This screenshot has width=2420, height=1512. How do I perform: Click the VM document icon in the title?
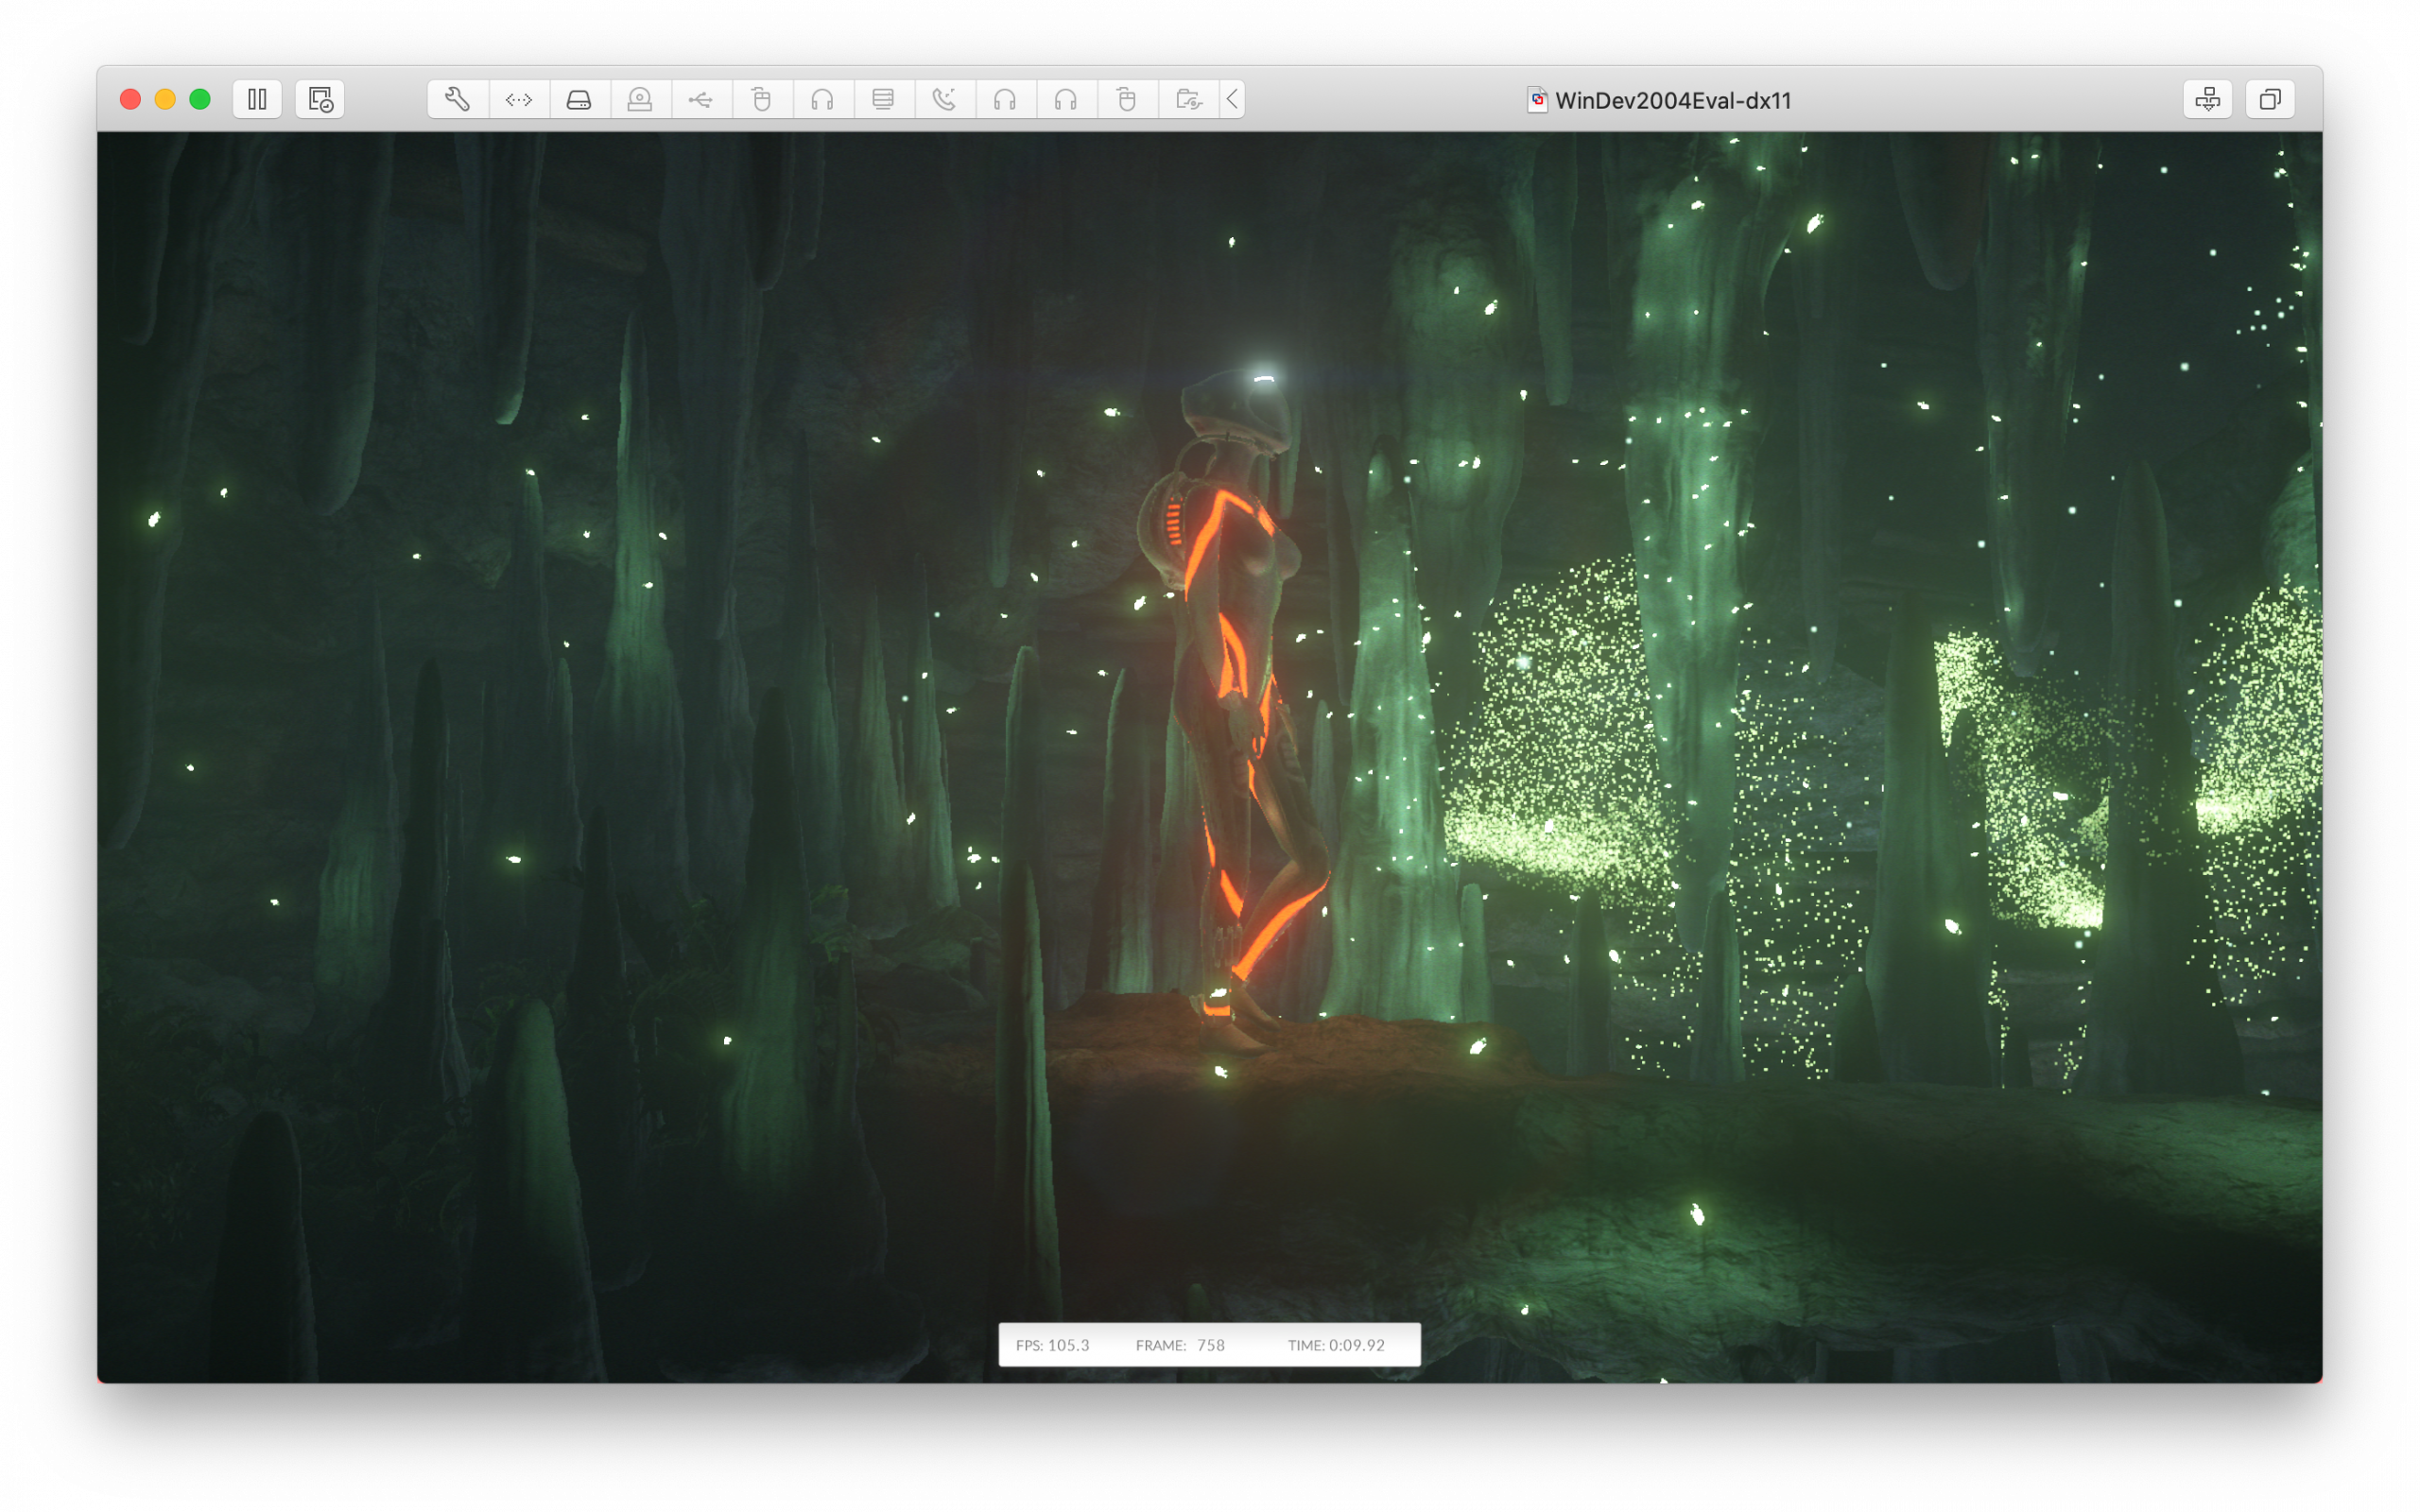click(1537, 100)
